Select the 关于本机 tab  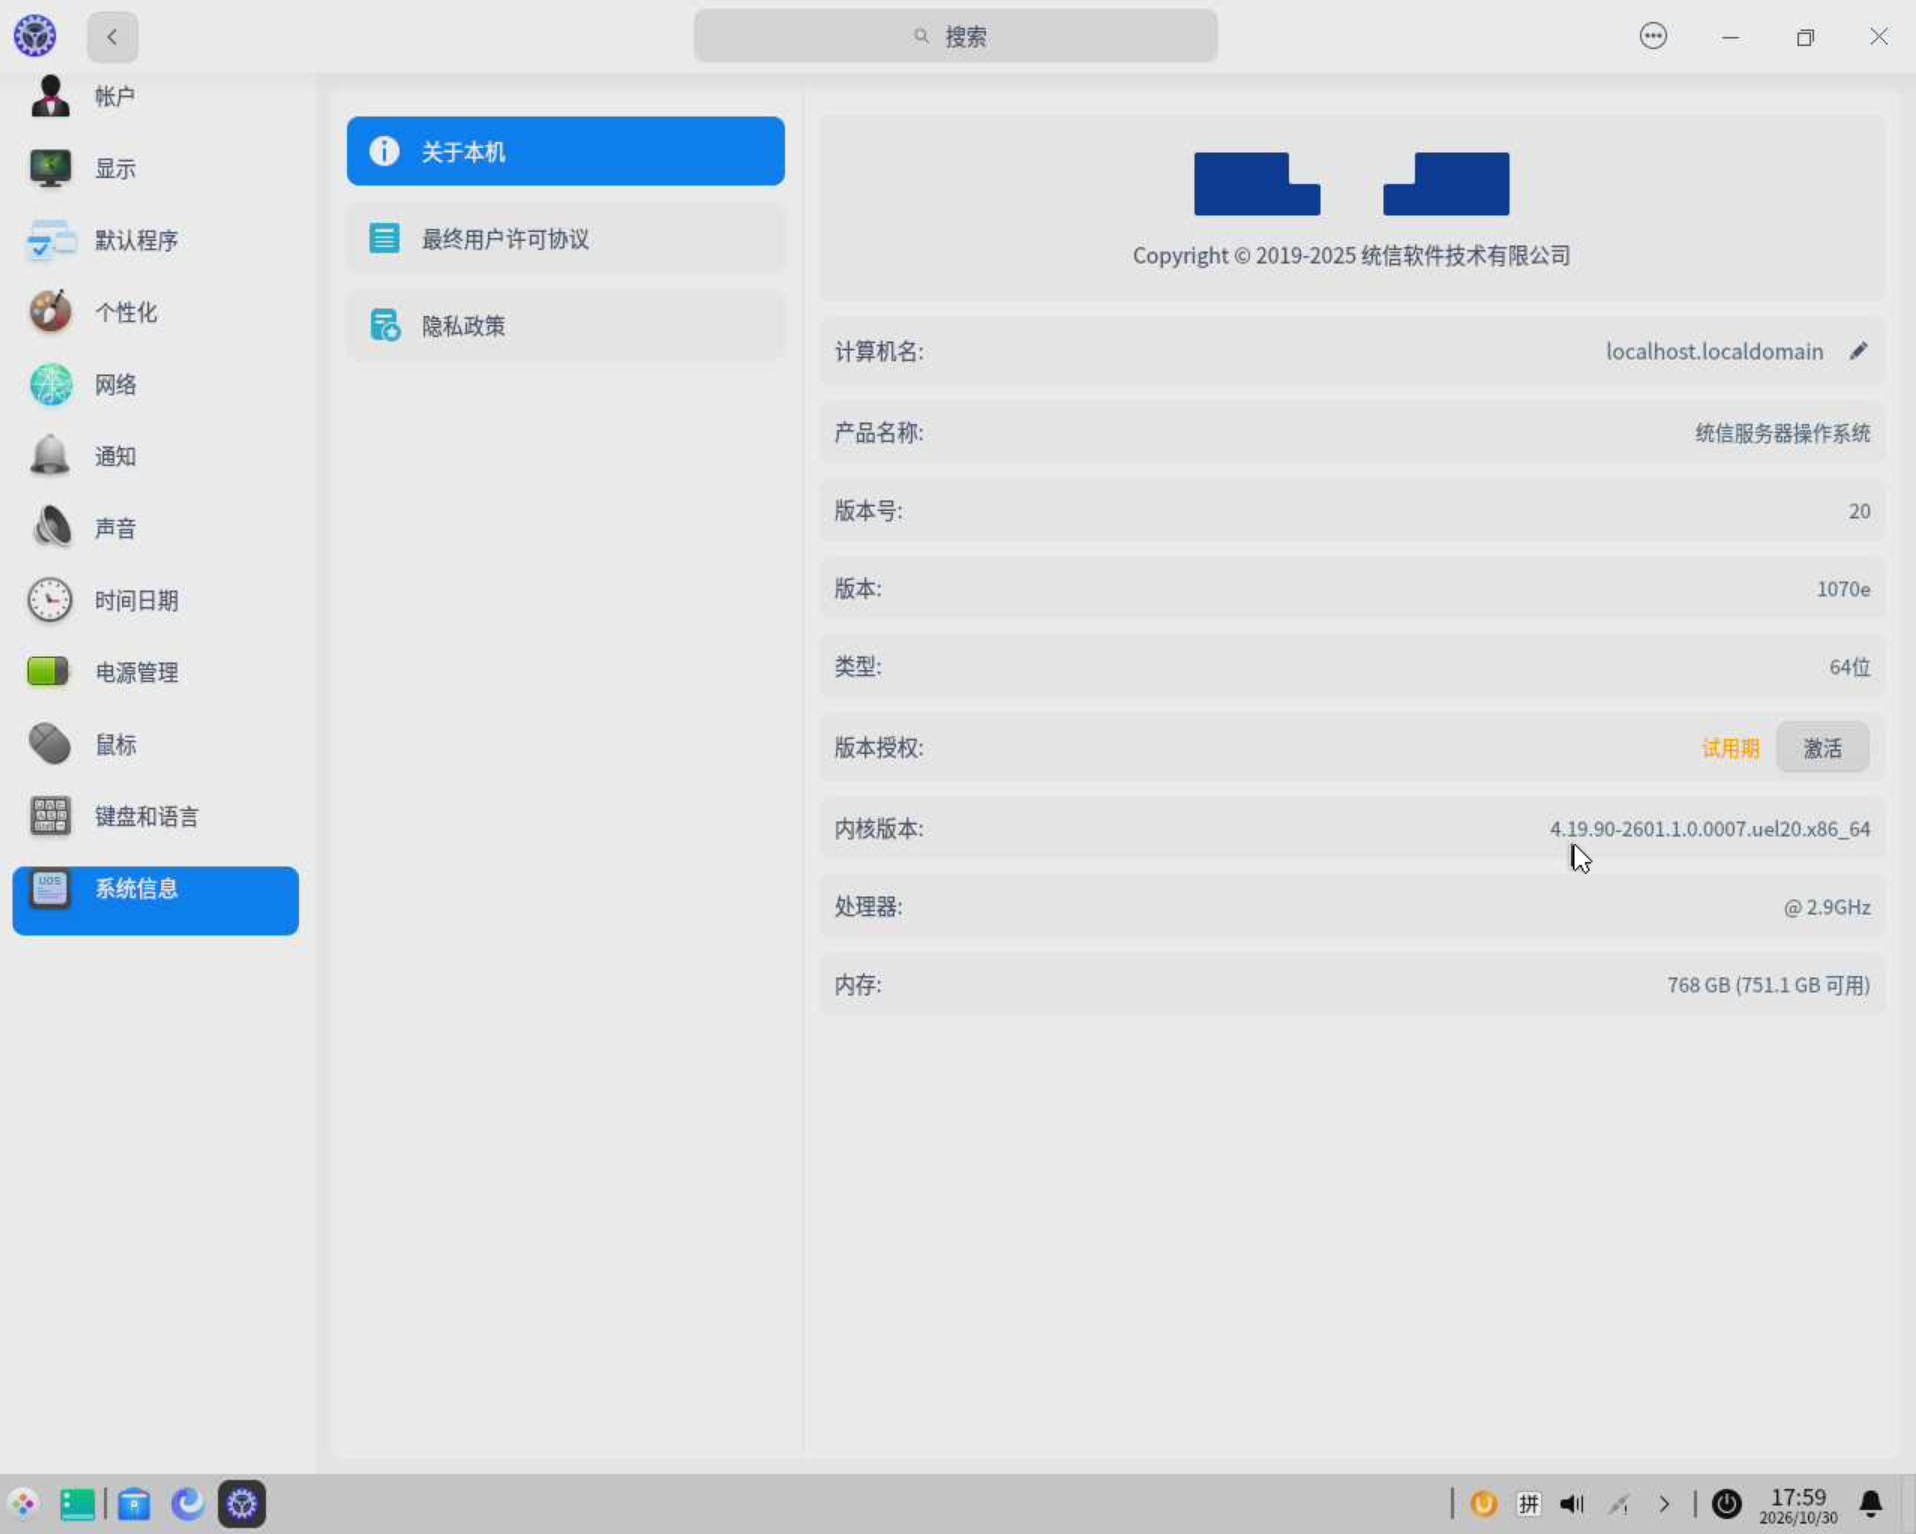[x=565, y=151]
